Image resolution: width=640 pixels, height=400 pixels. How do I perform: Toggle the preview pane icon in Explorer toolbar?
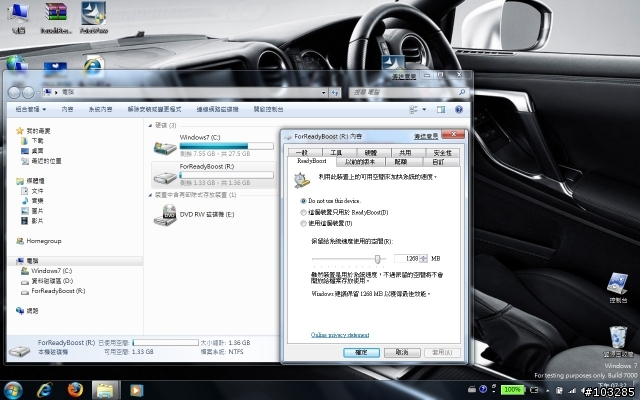click(x=441, y=109)
